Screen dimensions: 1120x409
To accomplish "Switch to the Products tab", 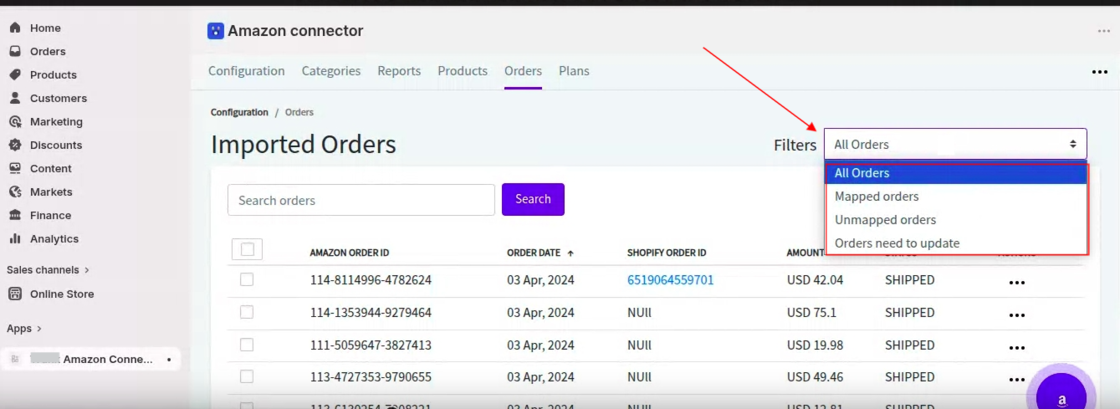I will click(462, 71).
